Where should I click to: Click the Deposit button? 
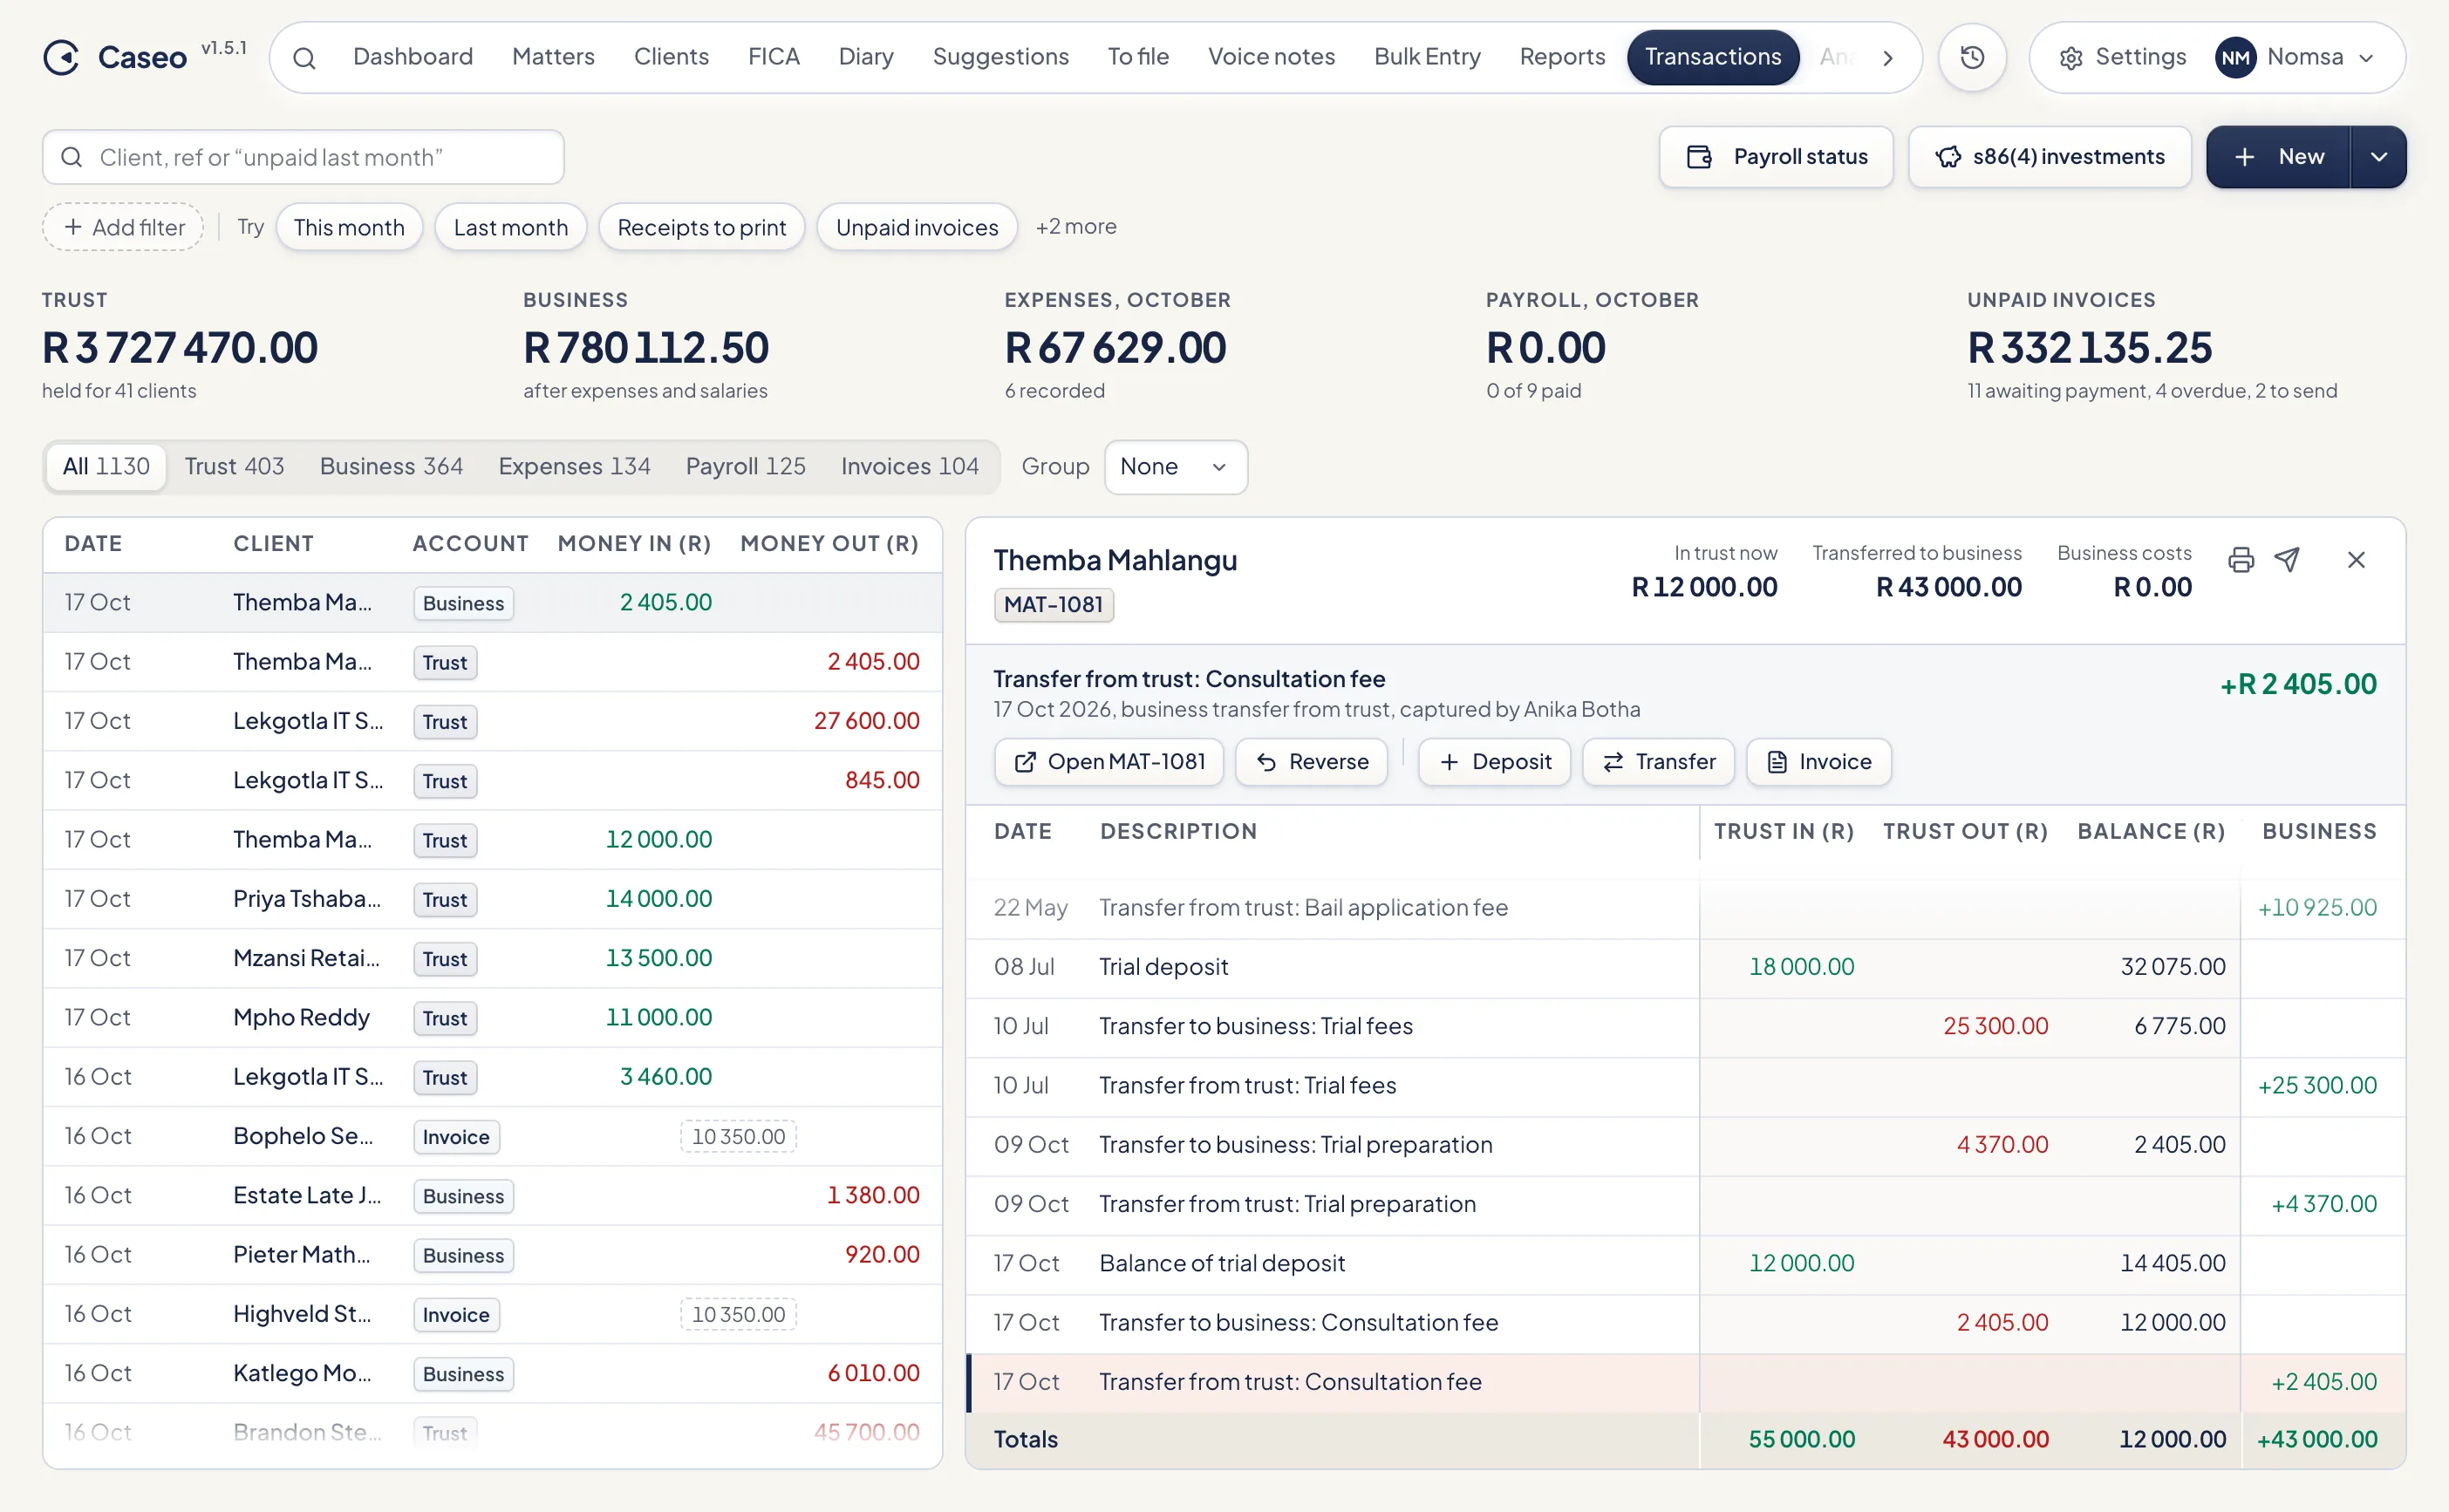pos(1494,762)
